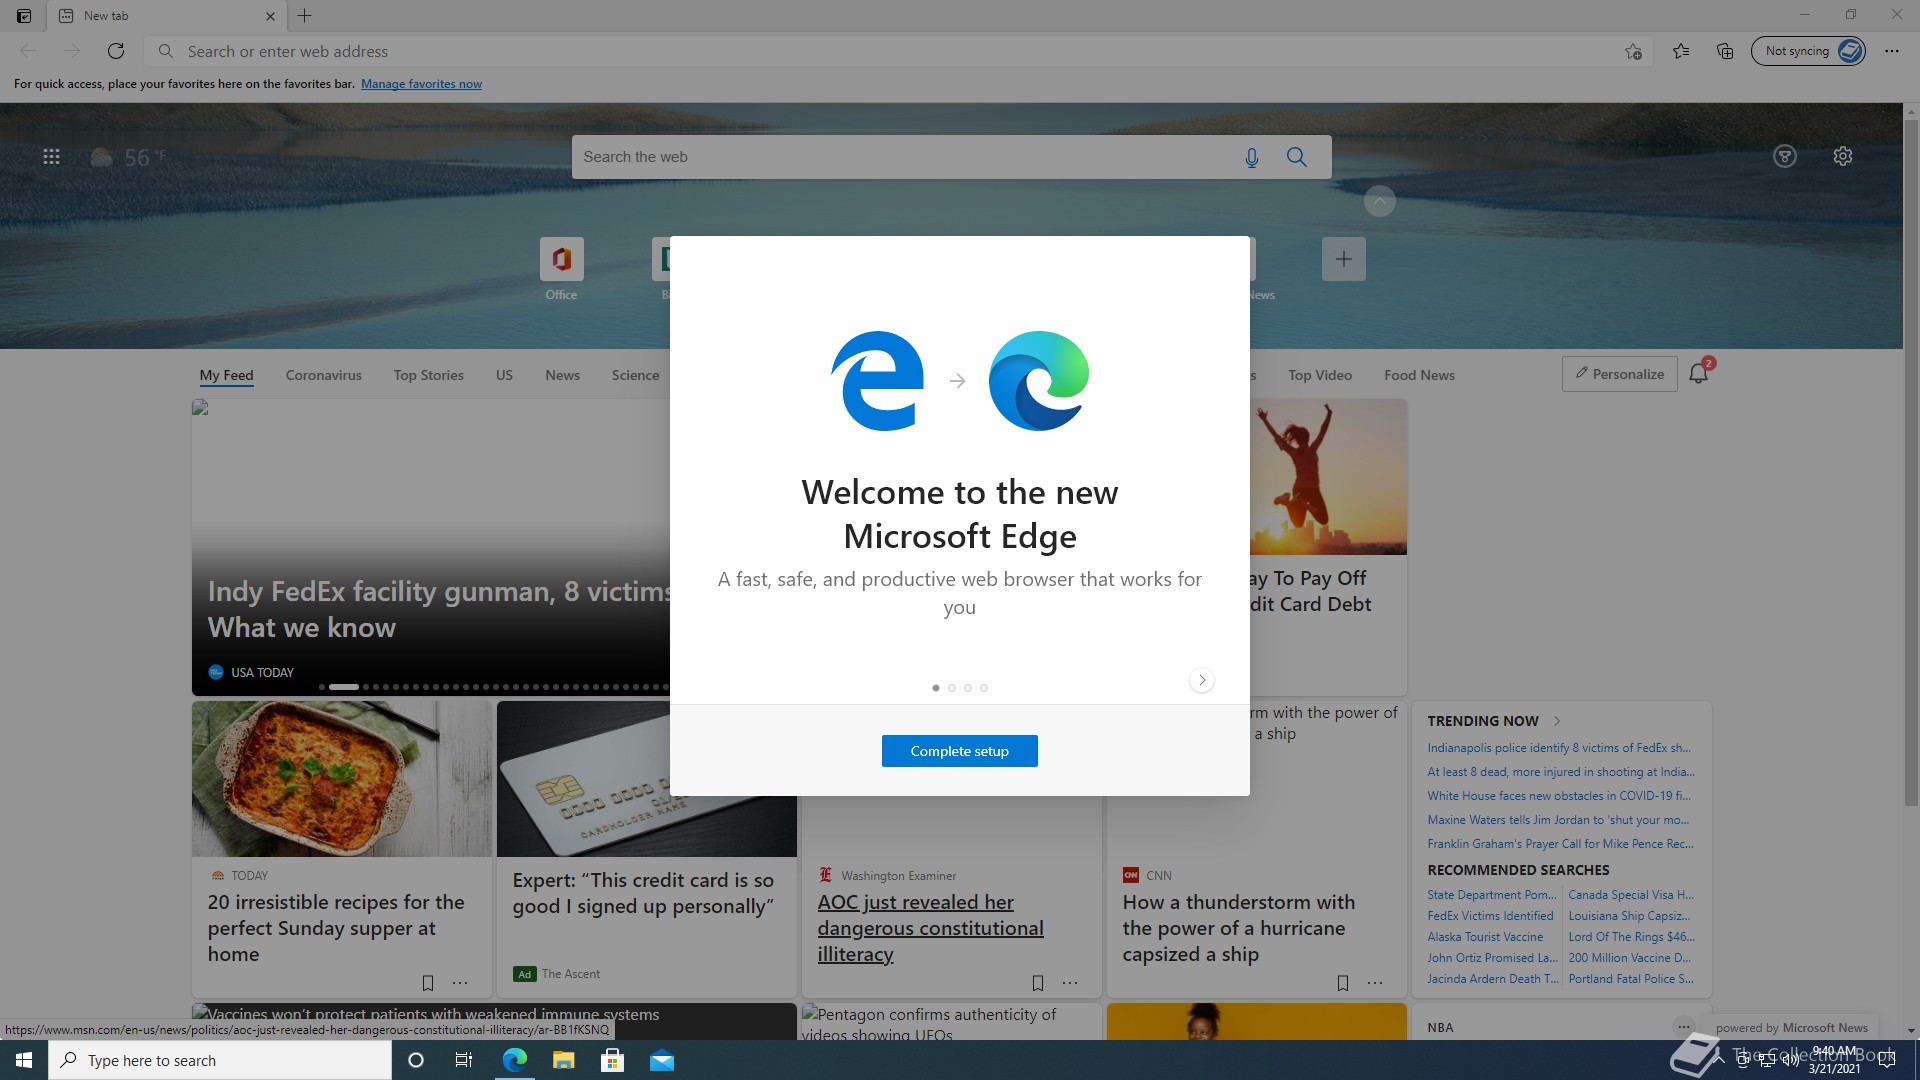
Task: Open Mail app from taskbar
Action: [662, 1060]
